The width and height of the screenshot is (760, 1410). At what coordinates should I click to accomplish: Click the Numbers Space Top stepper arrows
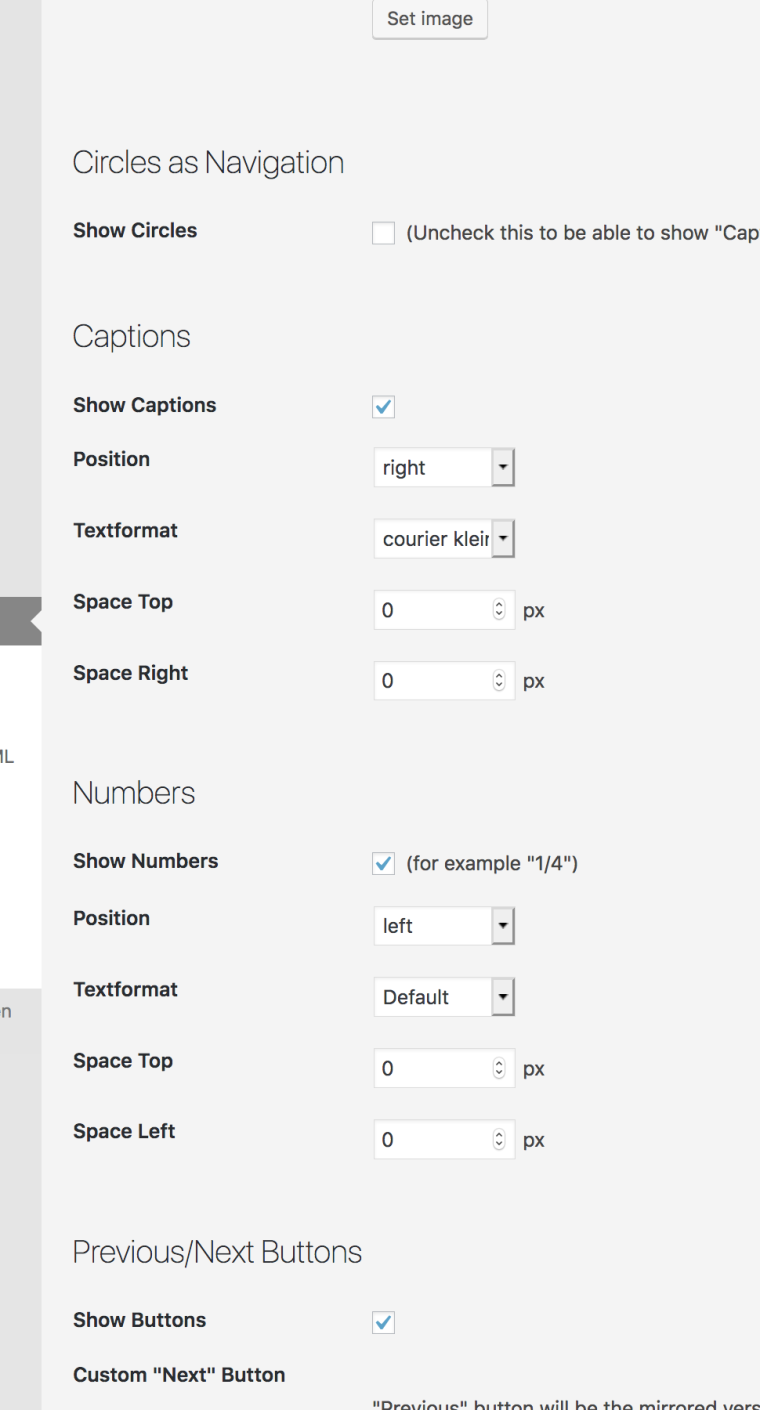(x=500, y=1069)
